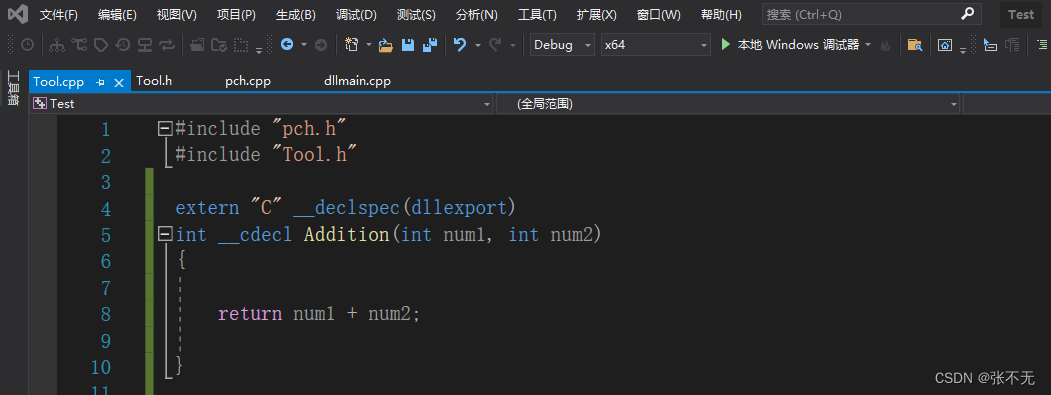Open the Debug configuration dropdown
The height and width of the screenshot is (395, 1051).
(562, 45)
